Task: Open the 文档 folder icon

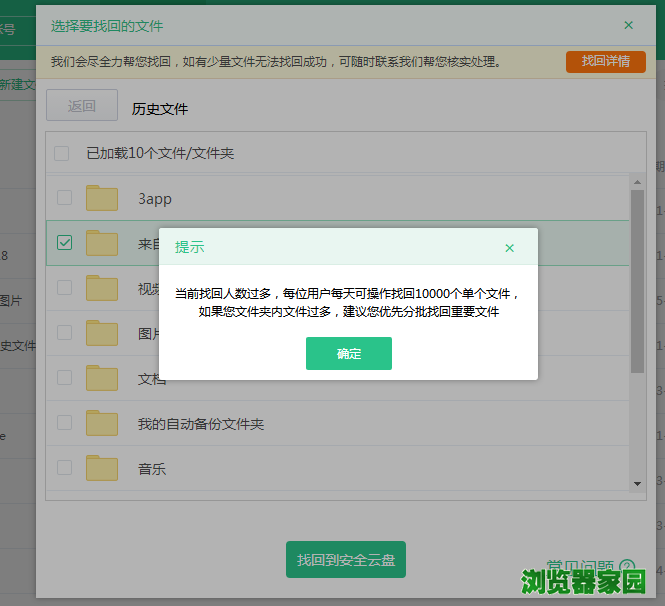Action: click(102, 378)
